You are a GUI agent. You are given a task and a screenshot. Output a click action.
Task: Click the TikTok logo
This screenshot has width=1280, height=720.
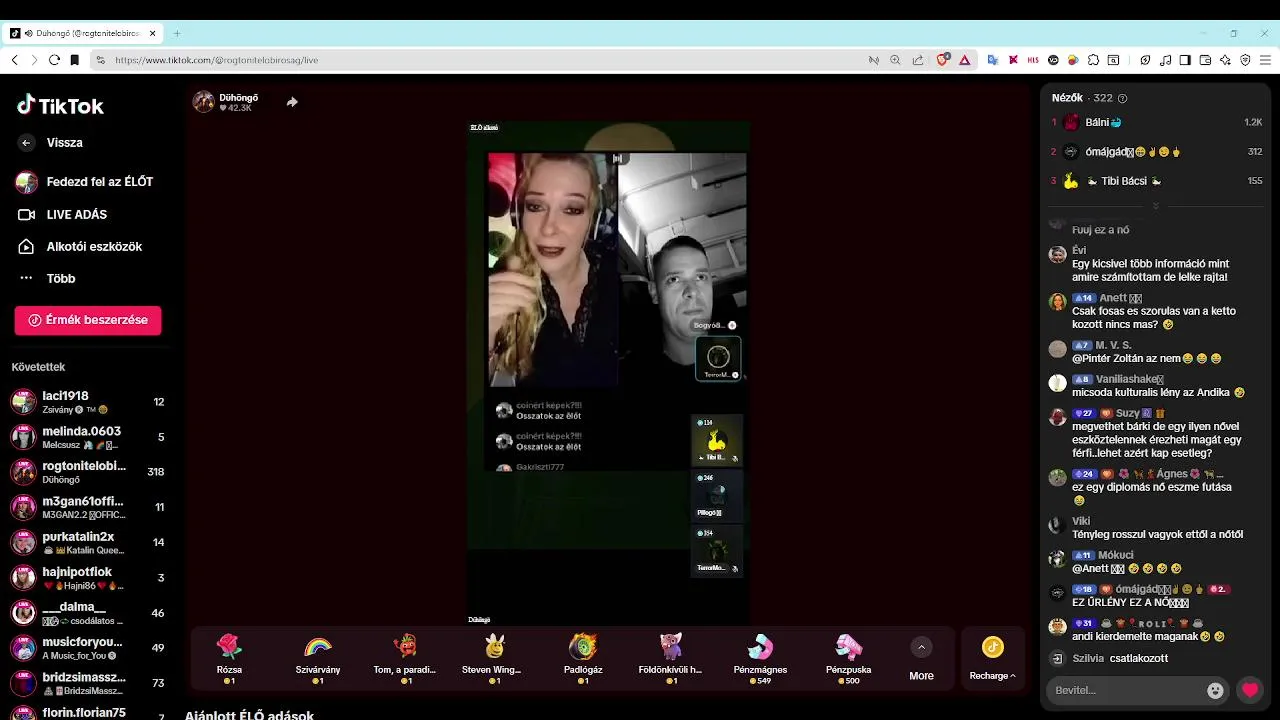(x=60, y=106)
